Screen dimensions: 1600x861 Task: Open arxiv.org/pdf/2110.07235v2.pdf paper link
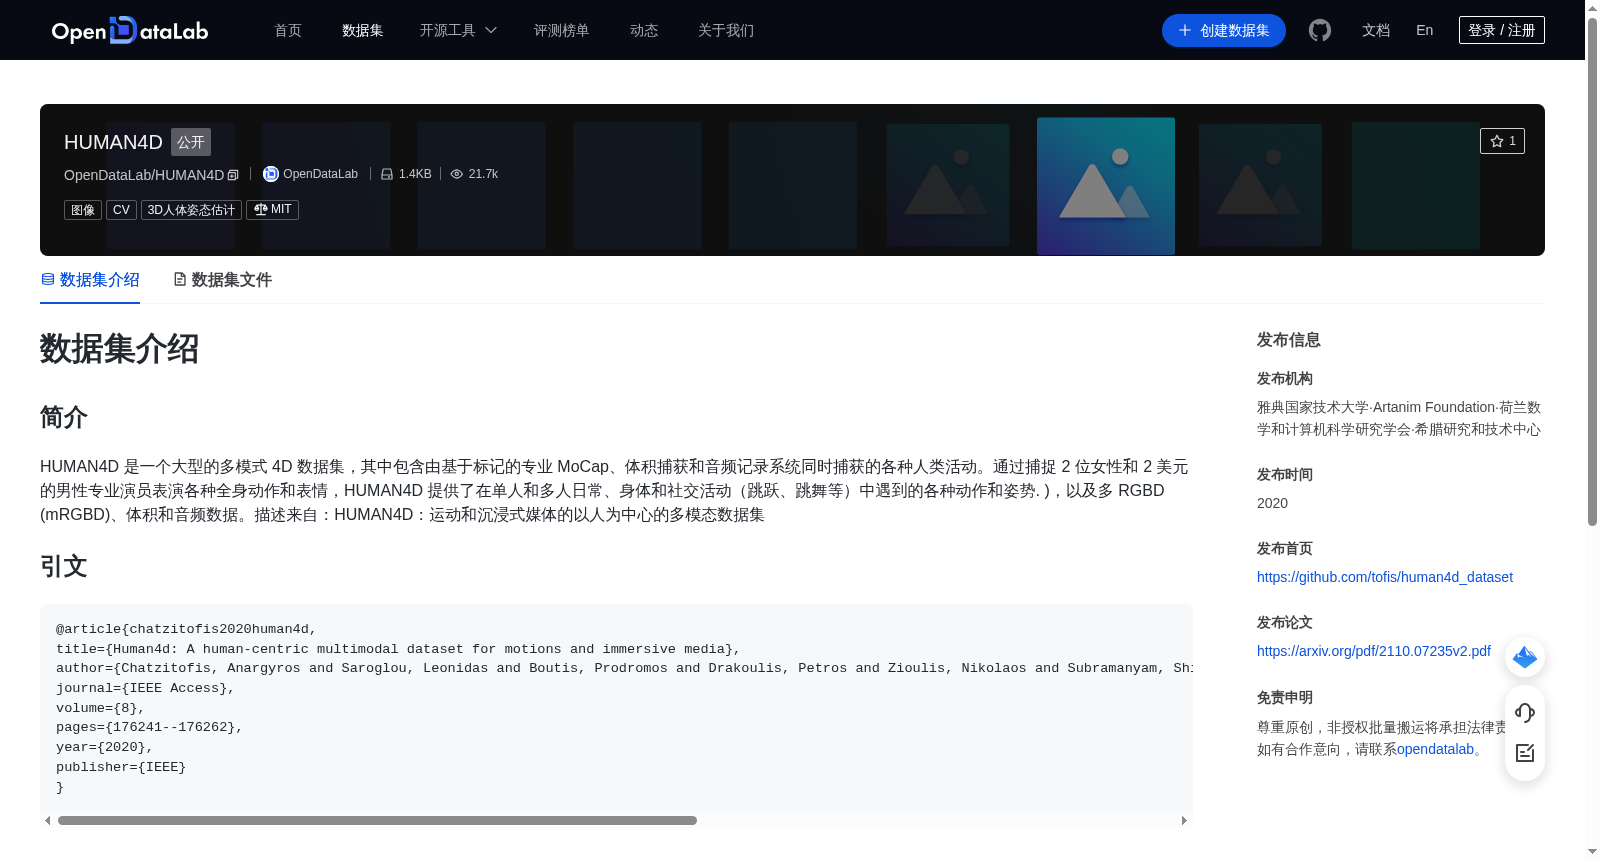pyautogui.click(x=1373, y=651)
